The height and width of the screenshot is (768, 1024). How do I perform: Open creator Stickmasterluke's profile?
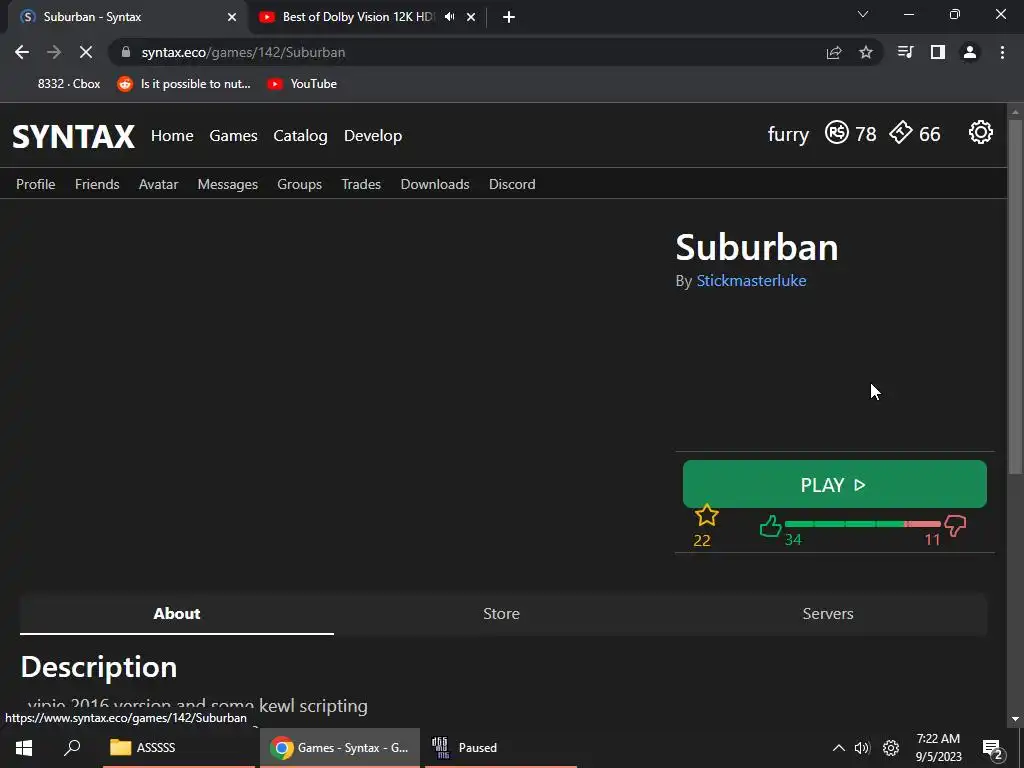751,280
